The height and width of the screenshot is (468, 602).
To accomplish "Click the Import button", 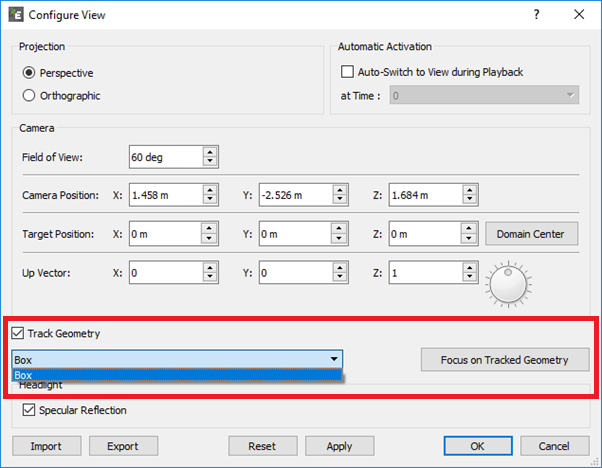I will (46, 446).
